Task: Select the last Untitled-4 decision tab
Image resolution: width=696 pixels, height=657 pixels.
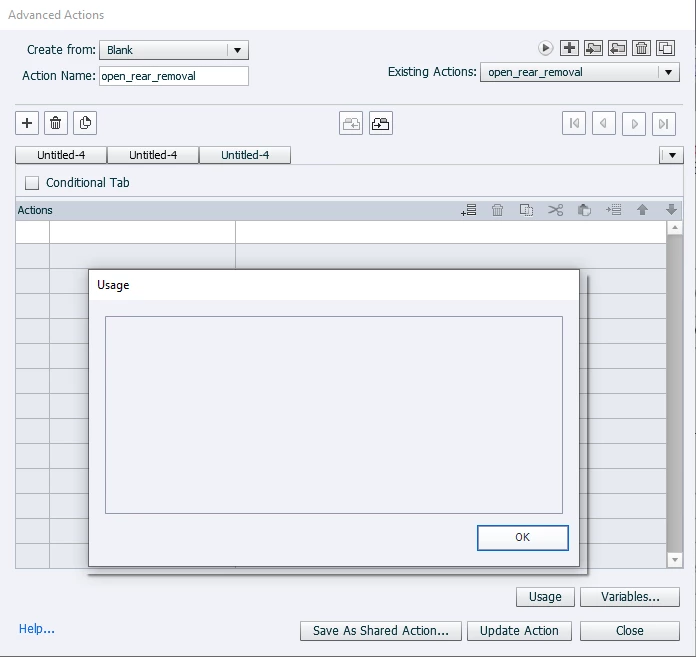Action: click(245, 155)
